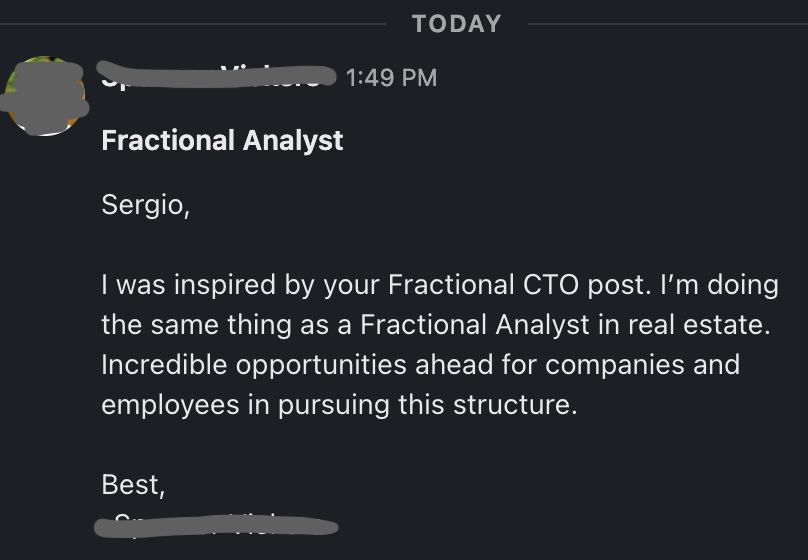Image resolution: width=808 pixels, height=560 pixels.
Task: Click the line starting with Incredible opportunities
Action: (420, 365)
